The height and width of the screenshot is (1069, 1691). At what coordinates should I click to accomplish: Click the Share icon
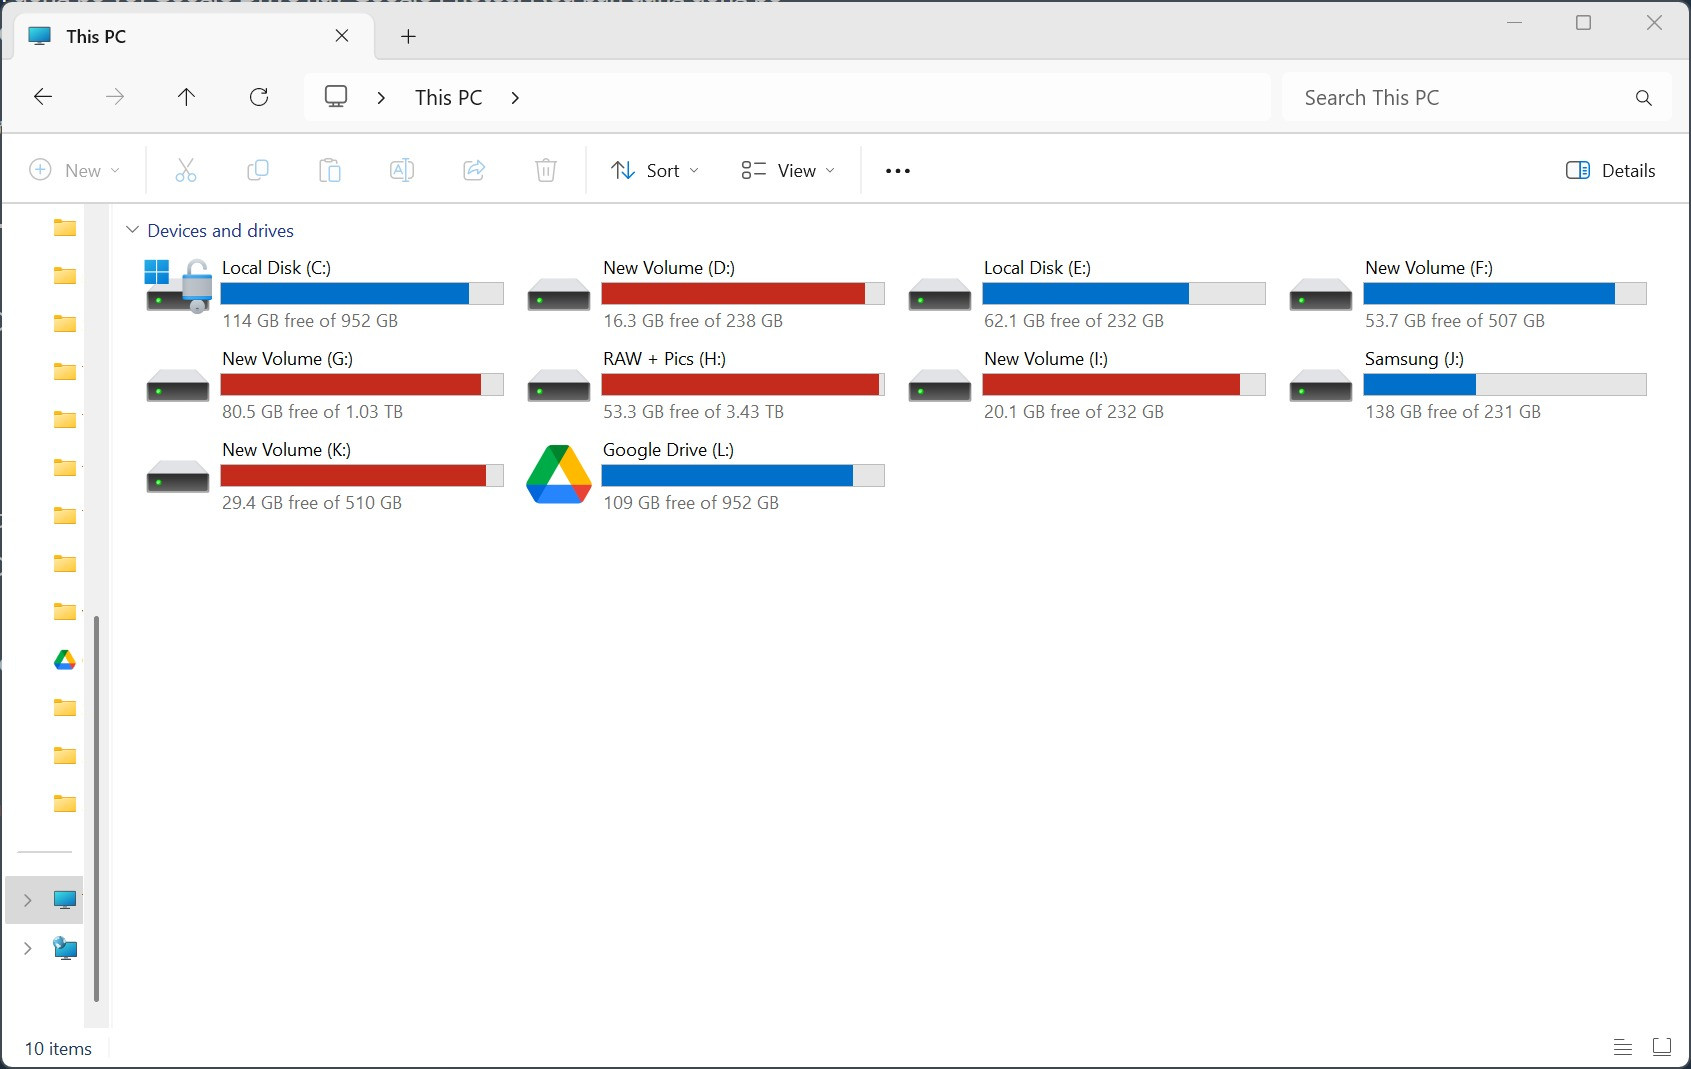click(x=474, y=170)
